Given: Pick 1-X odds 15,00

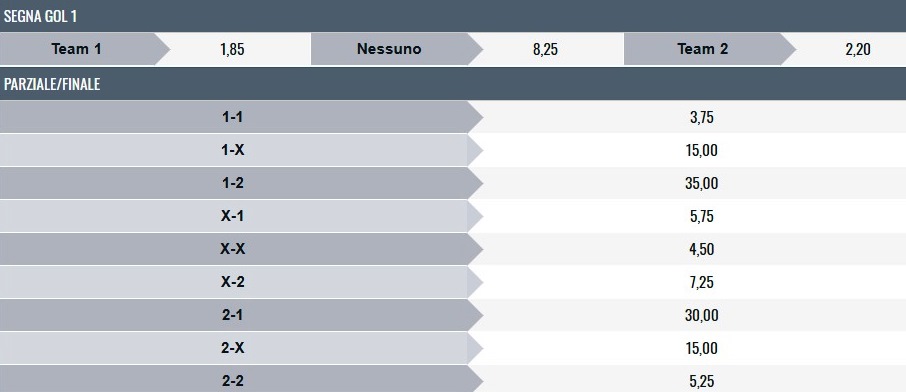Looking at the screenshot, I should click(701, 150).
